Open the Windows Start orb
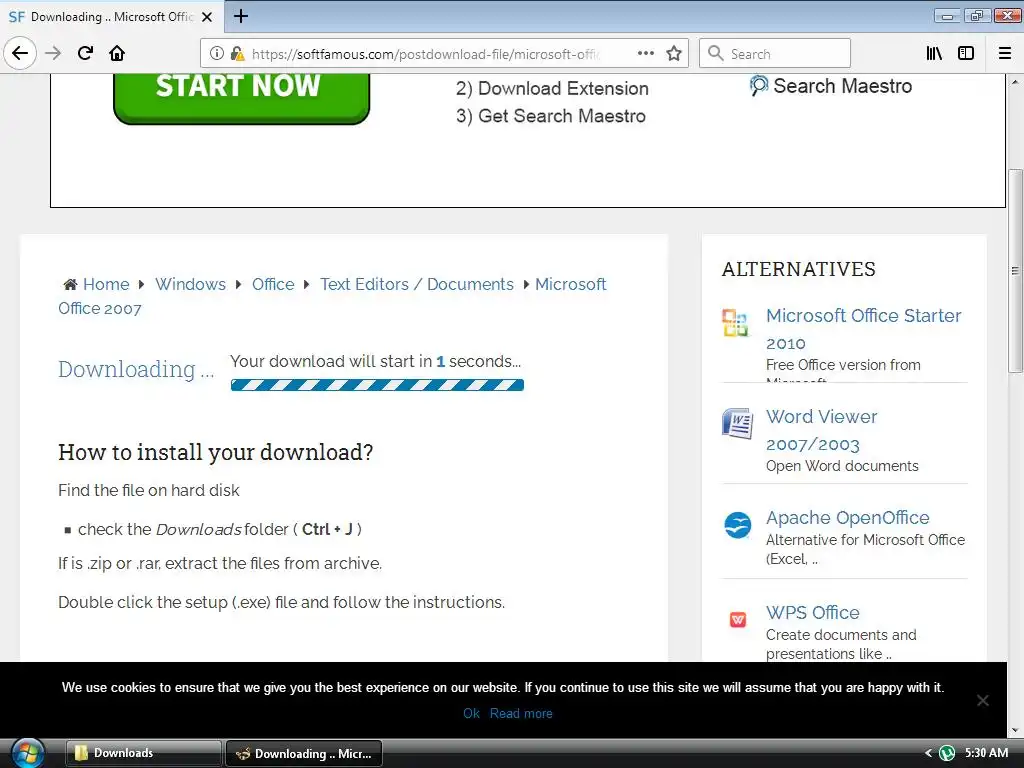 pyautogui.click(x=27, y=753)
